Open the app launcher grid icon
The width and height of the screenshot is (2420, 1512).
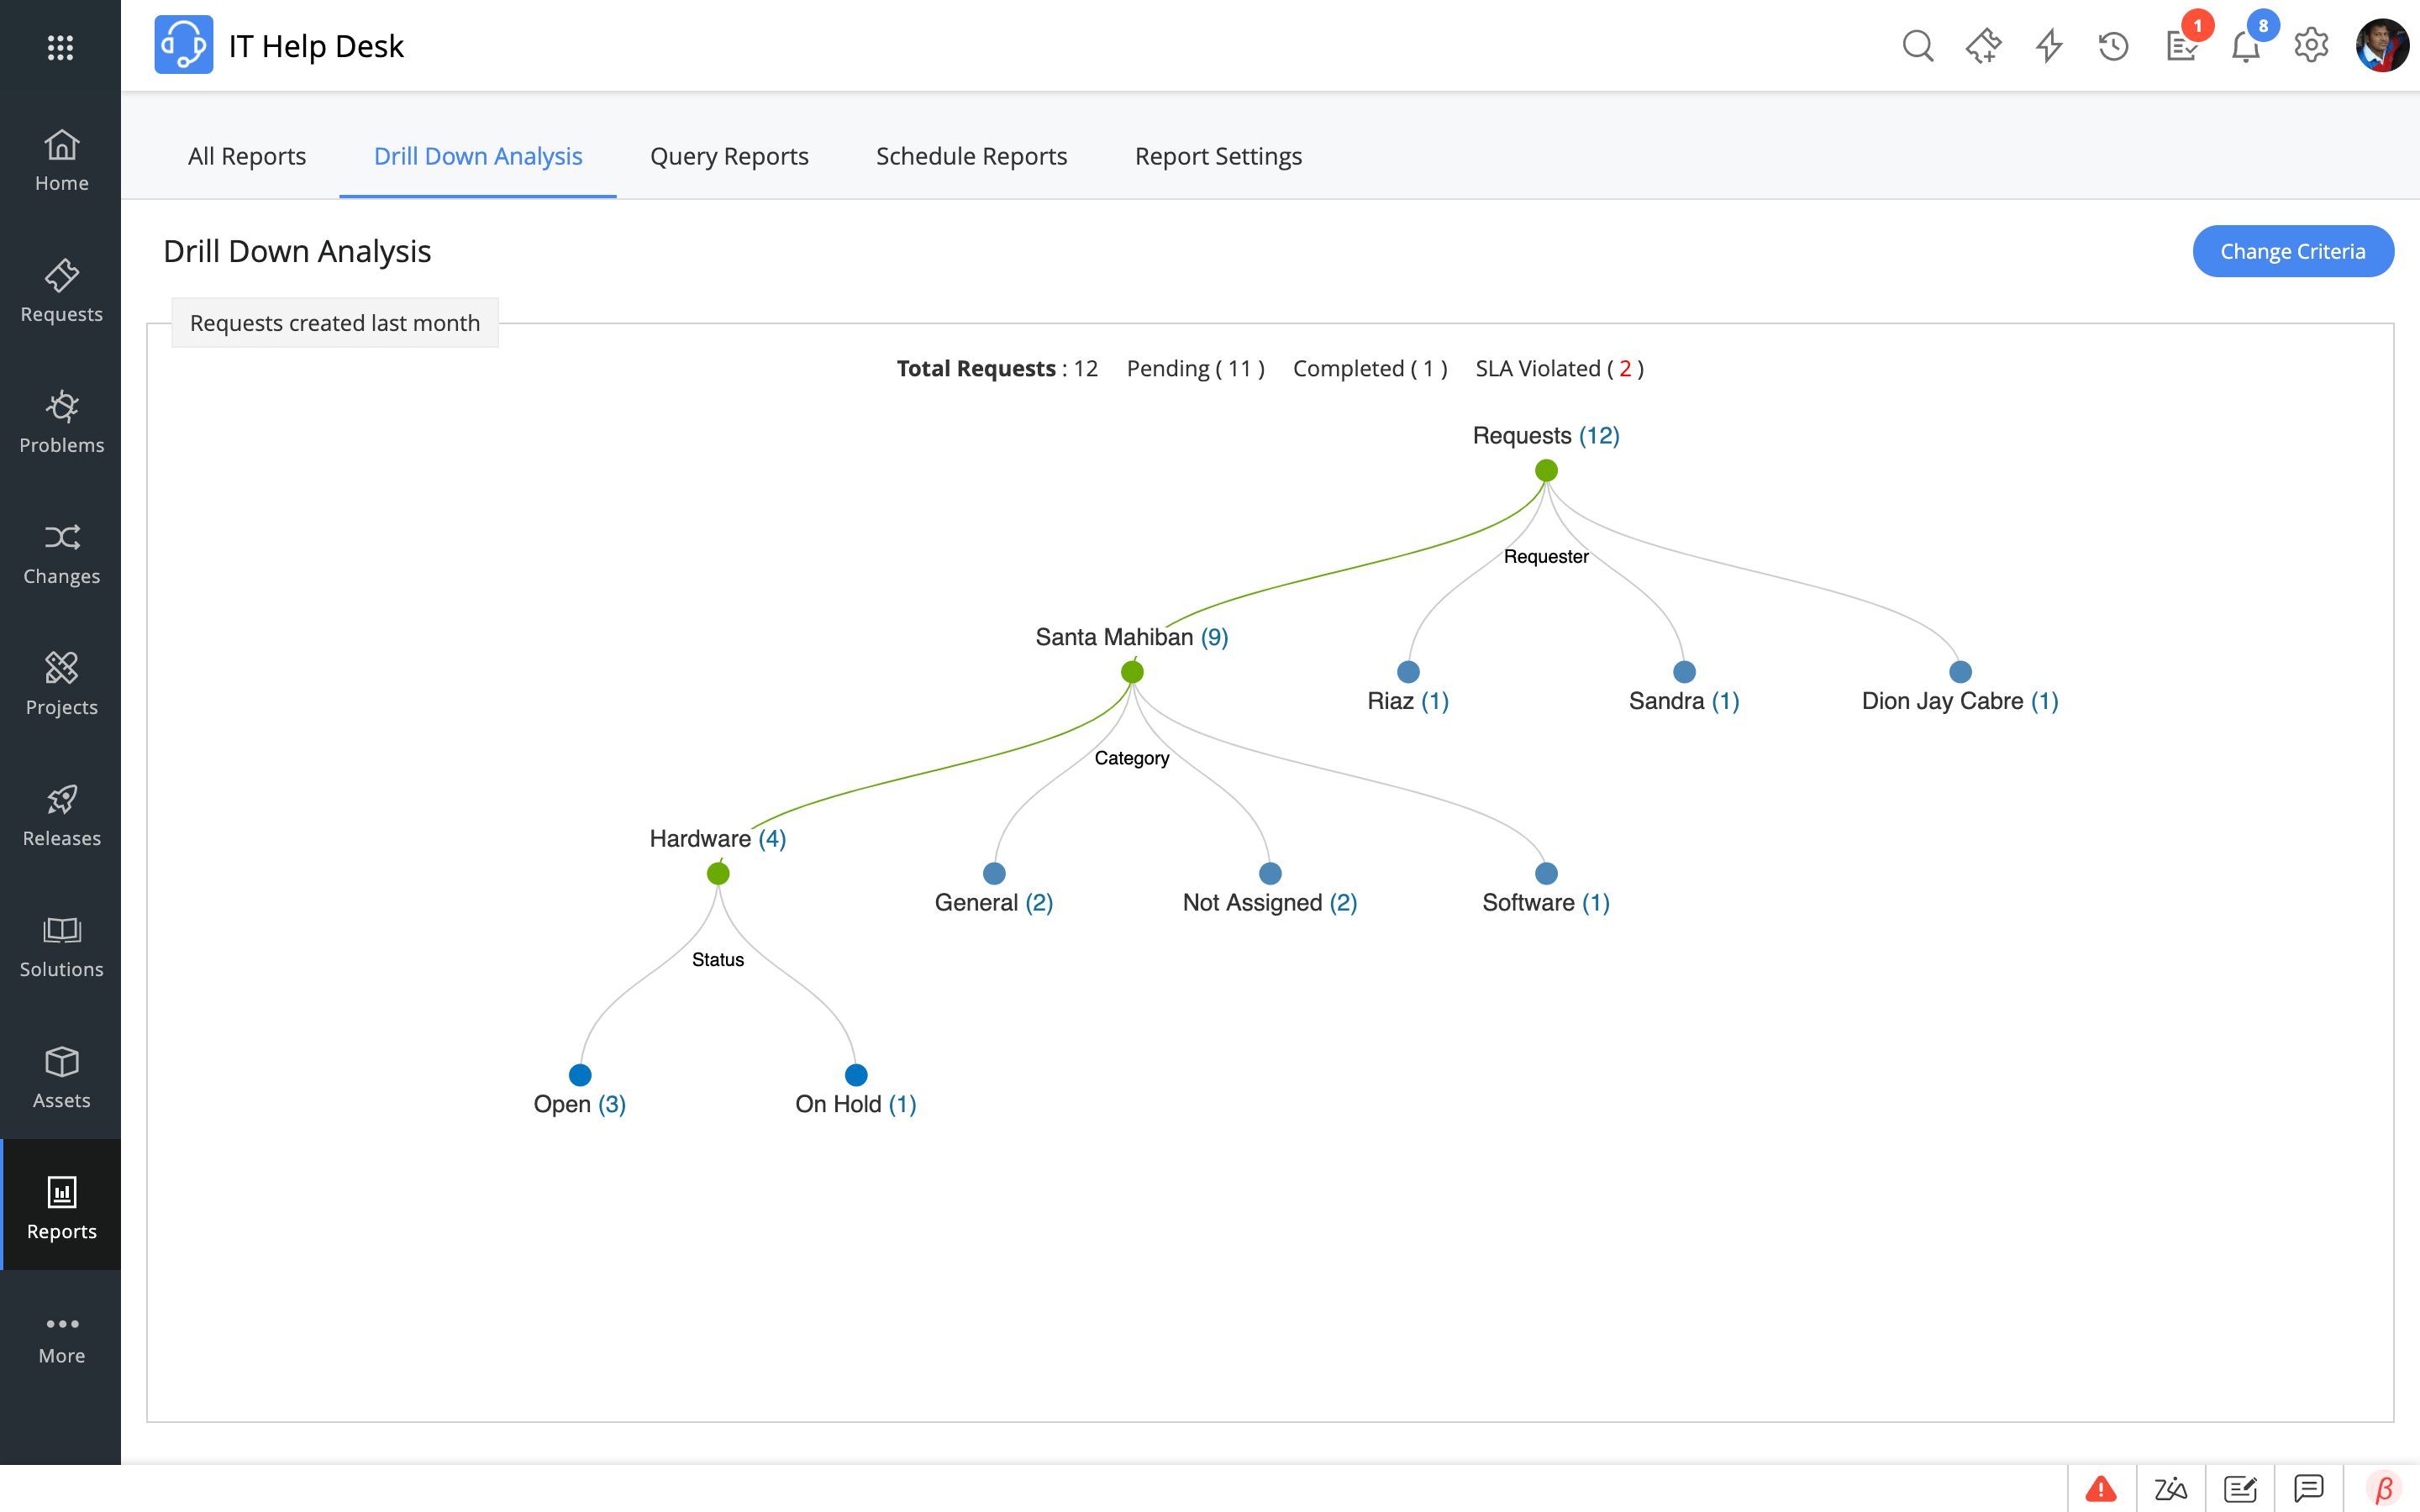point(60,47)
